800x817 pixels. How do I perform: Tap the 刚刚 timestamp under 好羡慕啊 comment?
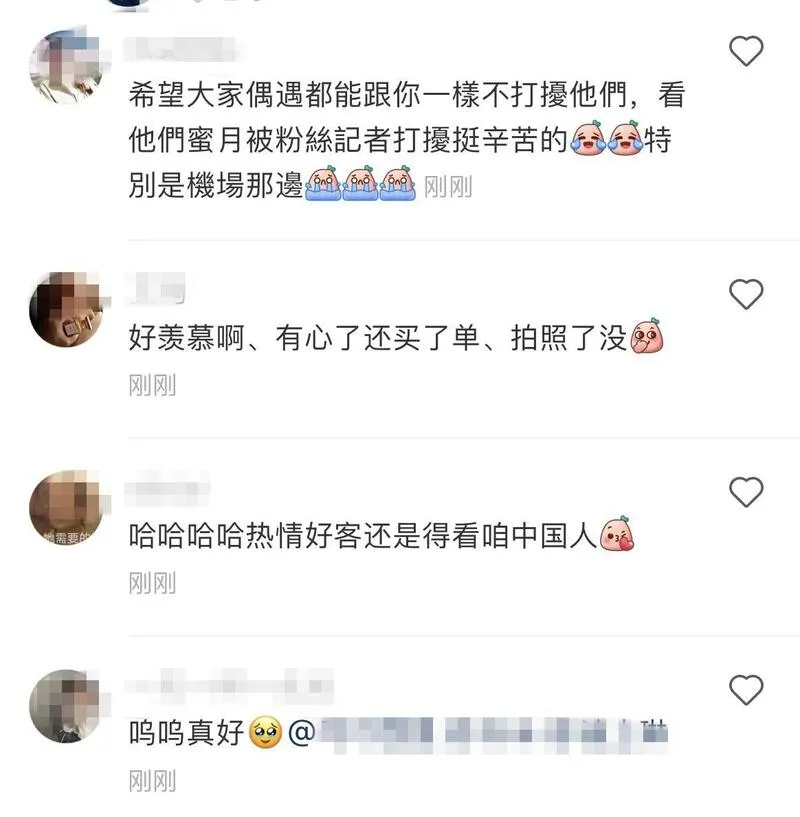152,386
